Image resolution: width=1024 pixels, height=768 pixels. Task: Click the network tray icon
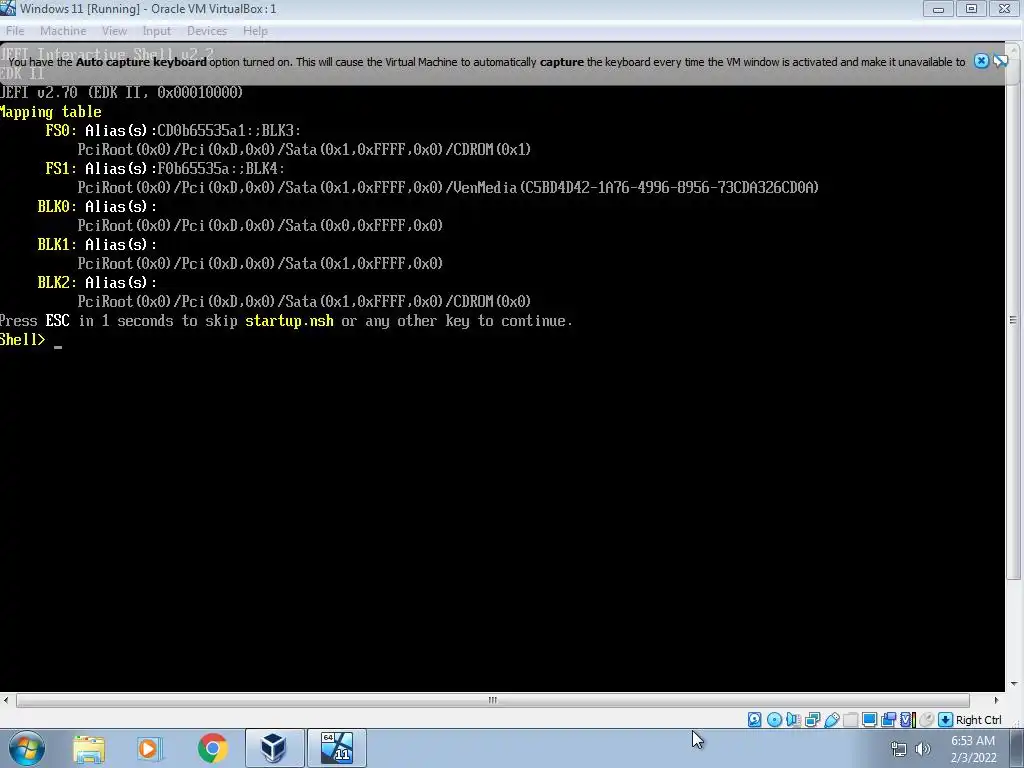tap(899, 749)
